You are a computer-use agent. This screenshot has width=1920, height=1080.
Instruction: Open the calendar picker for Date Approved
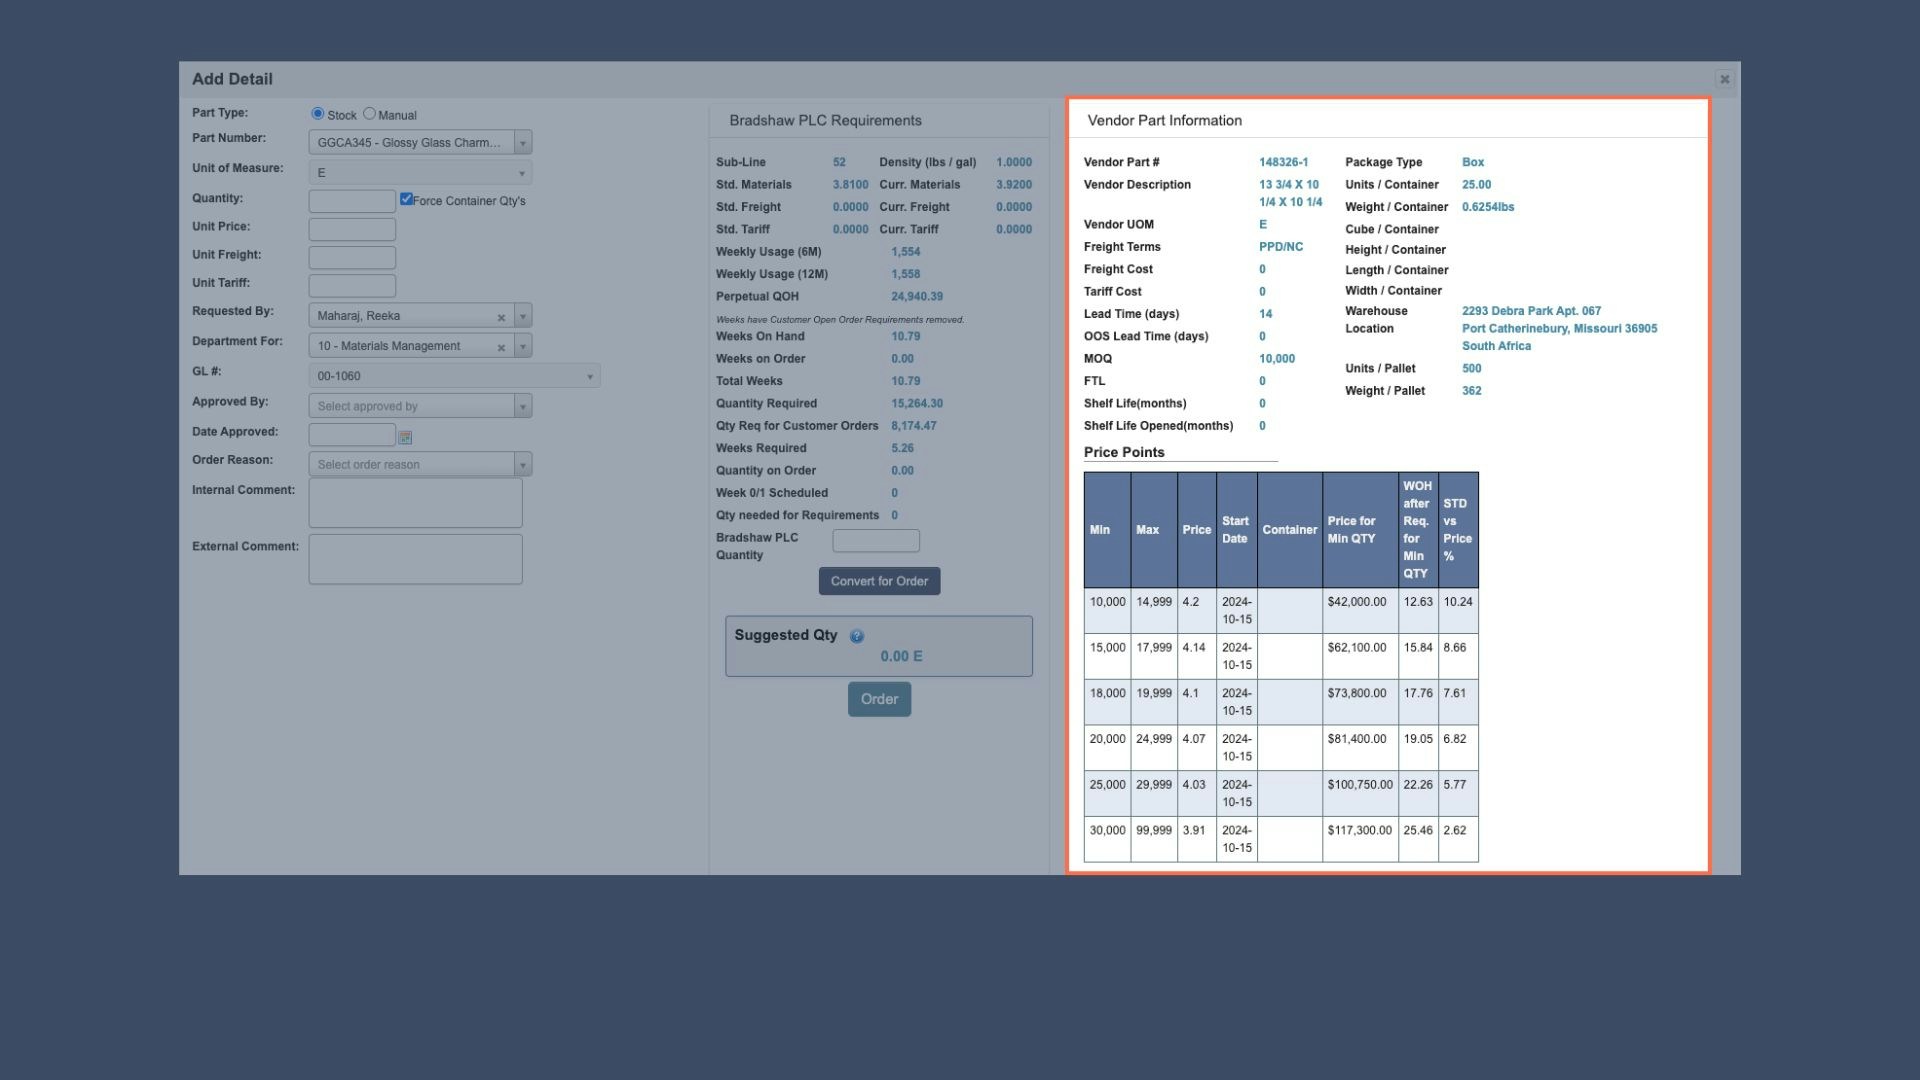coord(405,437)
